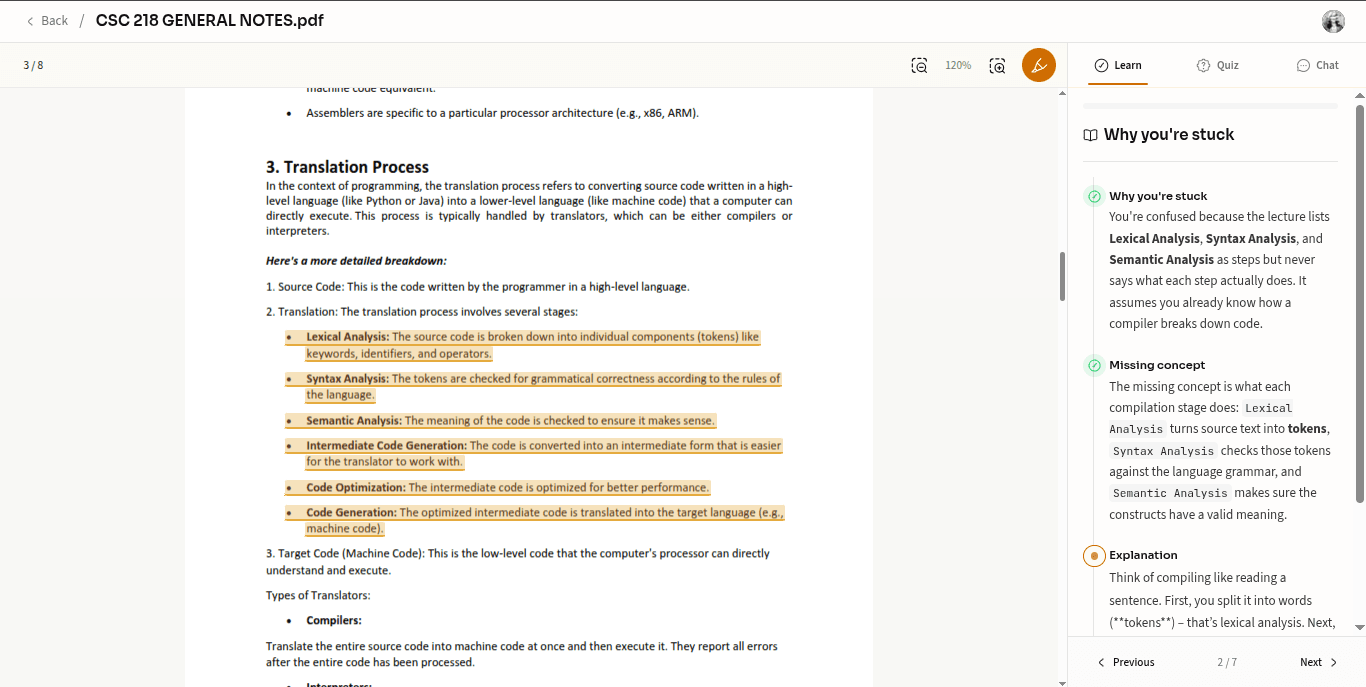Click the highlighted 'Code Generation:' bullet
The width and height of the screenshot is (1366, 687).
point(534,520)
